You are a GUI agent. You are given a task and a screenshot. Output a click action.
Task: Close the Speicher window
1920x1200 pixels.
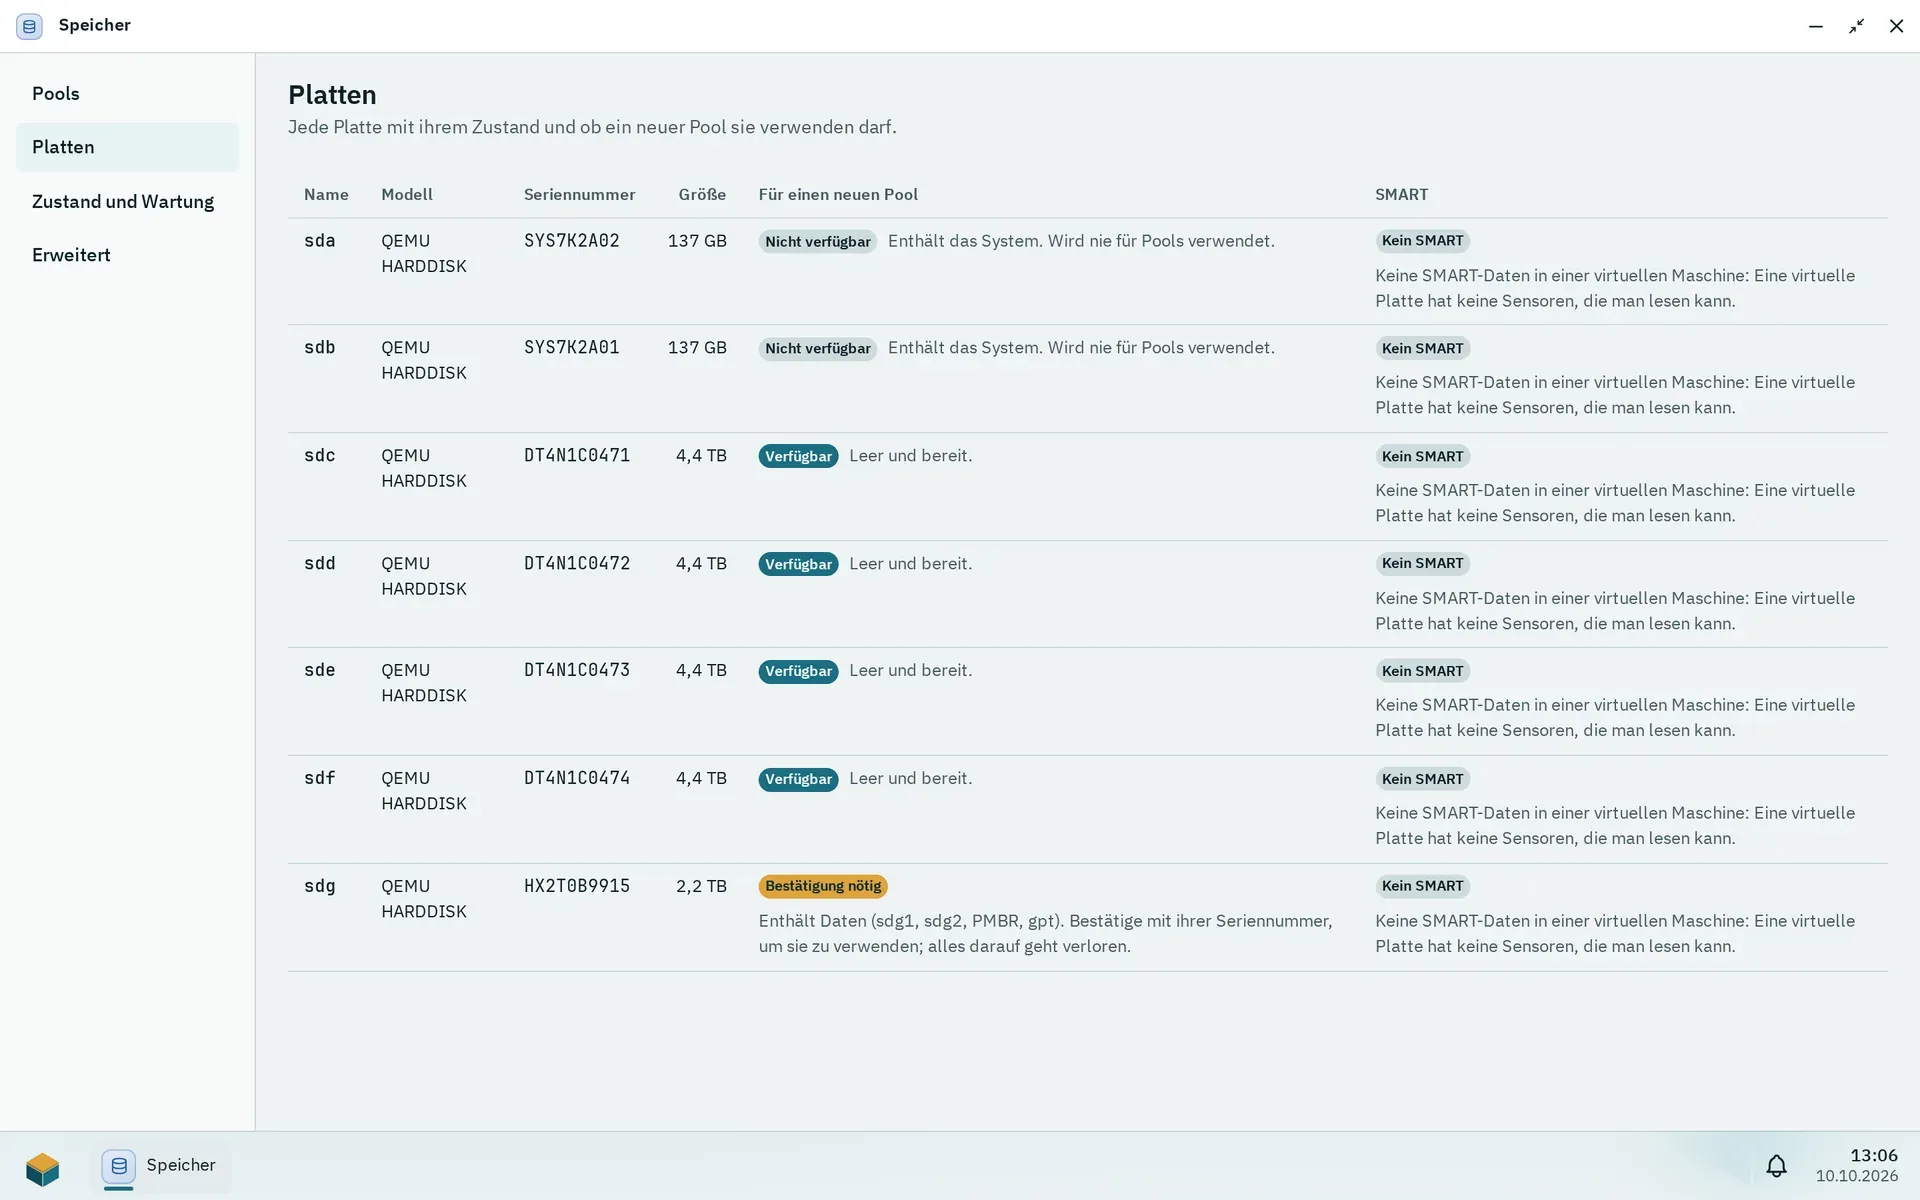point(1896,26)
